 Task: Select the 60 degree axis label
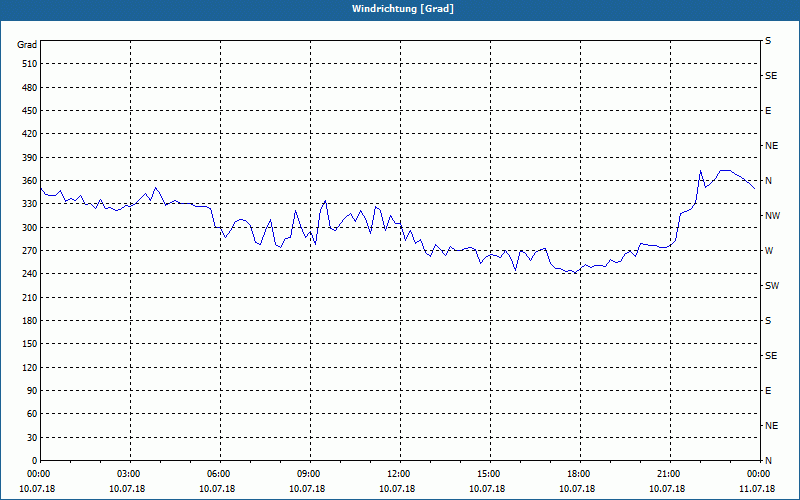point(32,414)
